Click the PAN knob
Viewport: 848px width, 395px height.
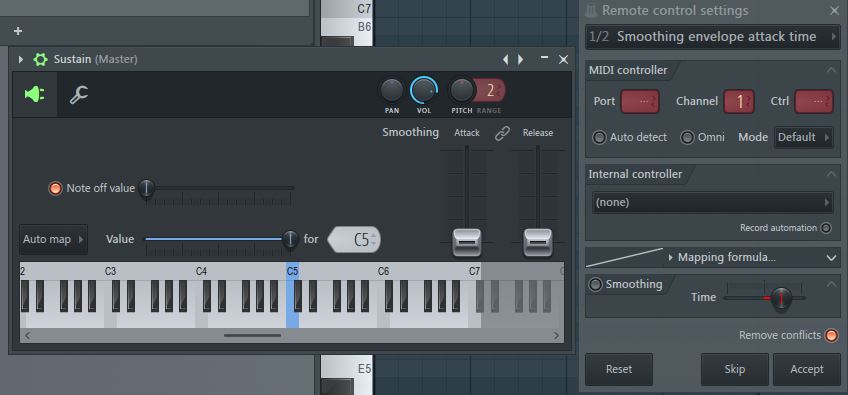392,90
